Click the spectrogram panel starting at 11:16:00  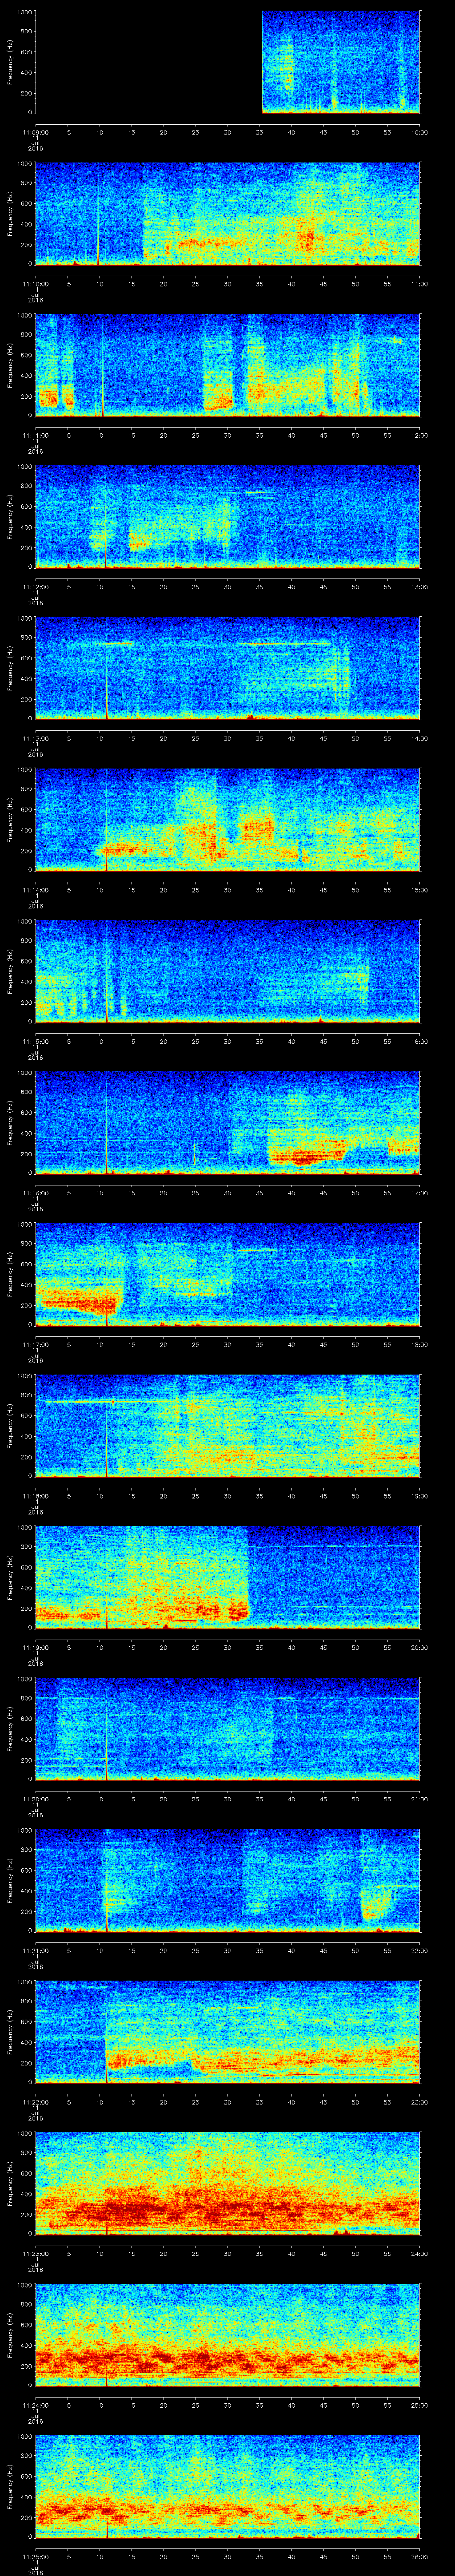(x=227, y=1123)
